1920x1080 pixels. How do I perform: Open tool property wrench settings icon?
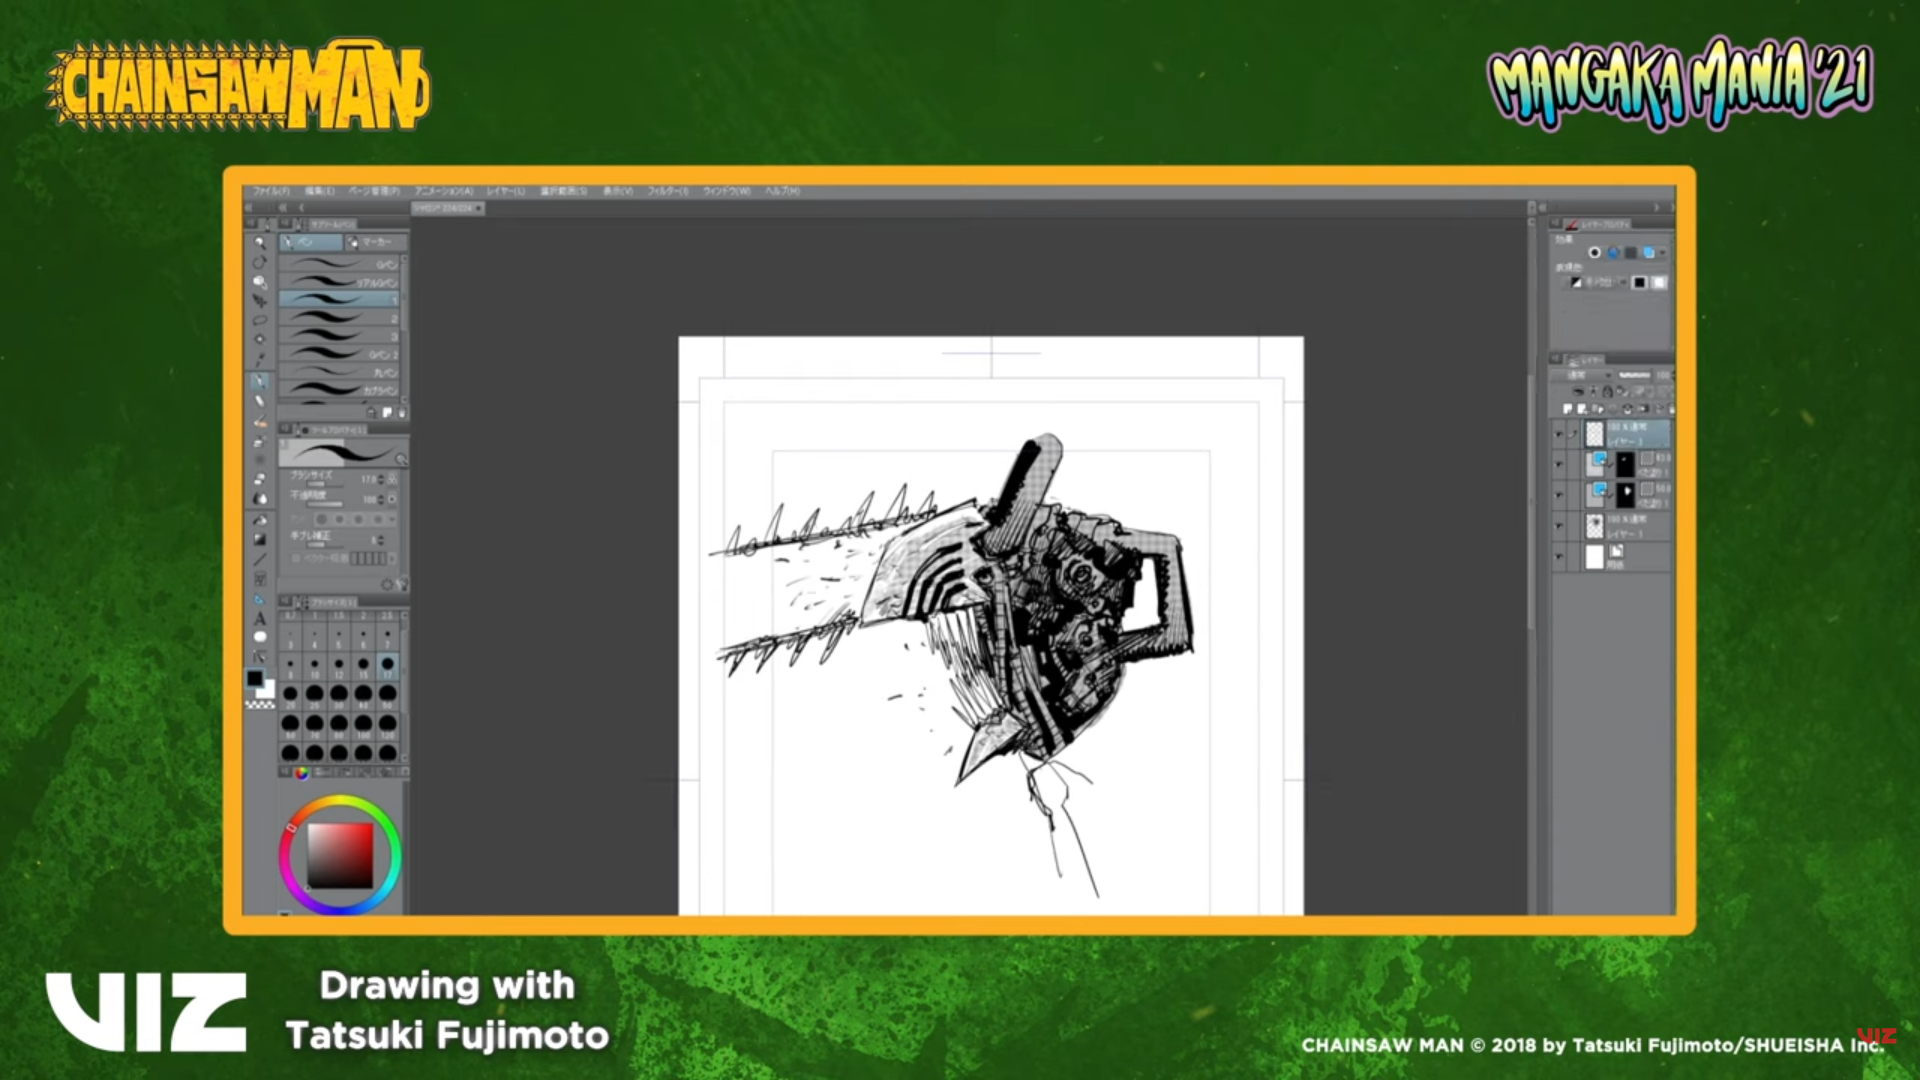[402, 583]
